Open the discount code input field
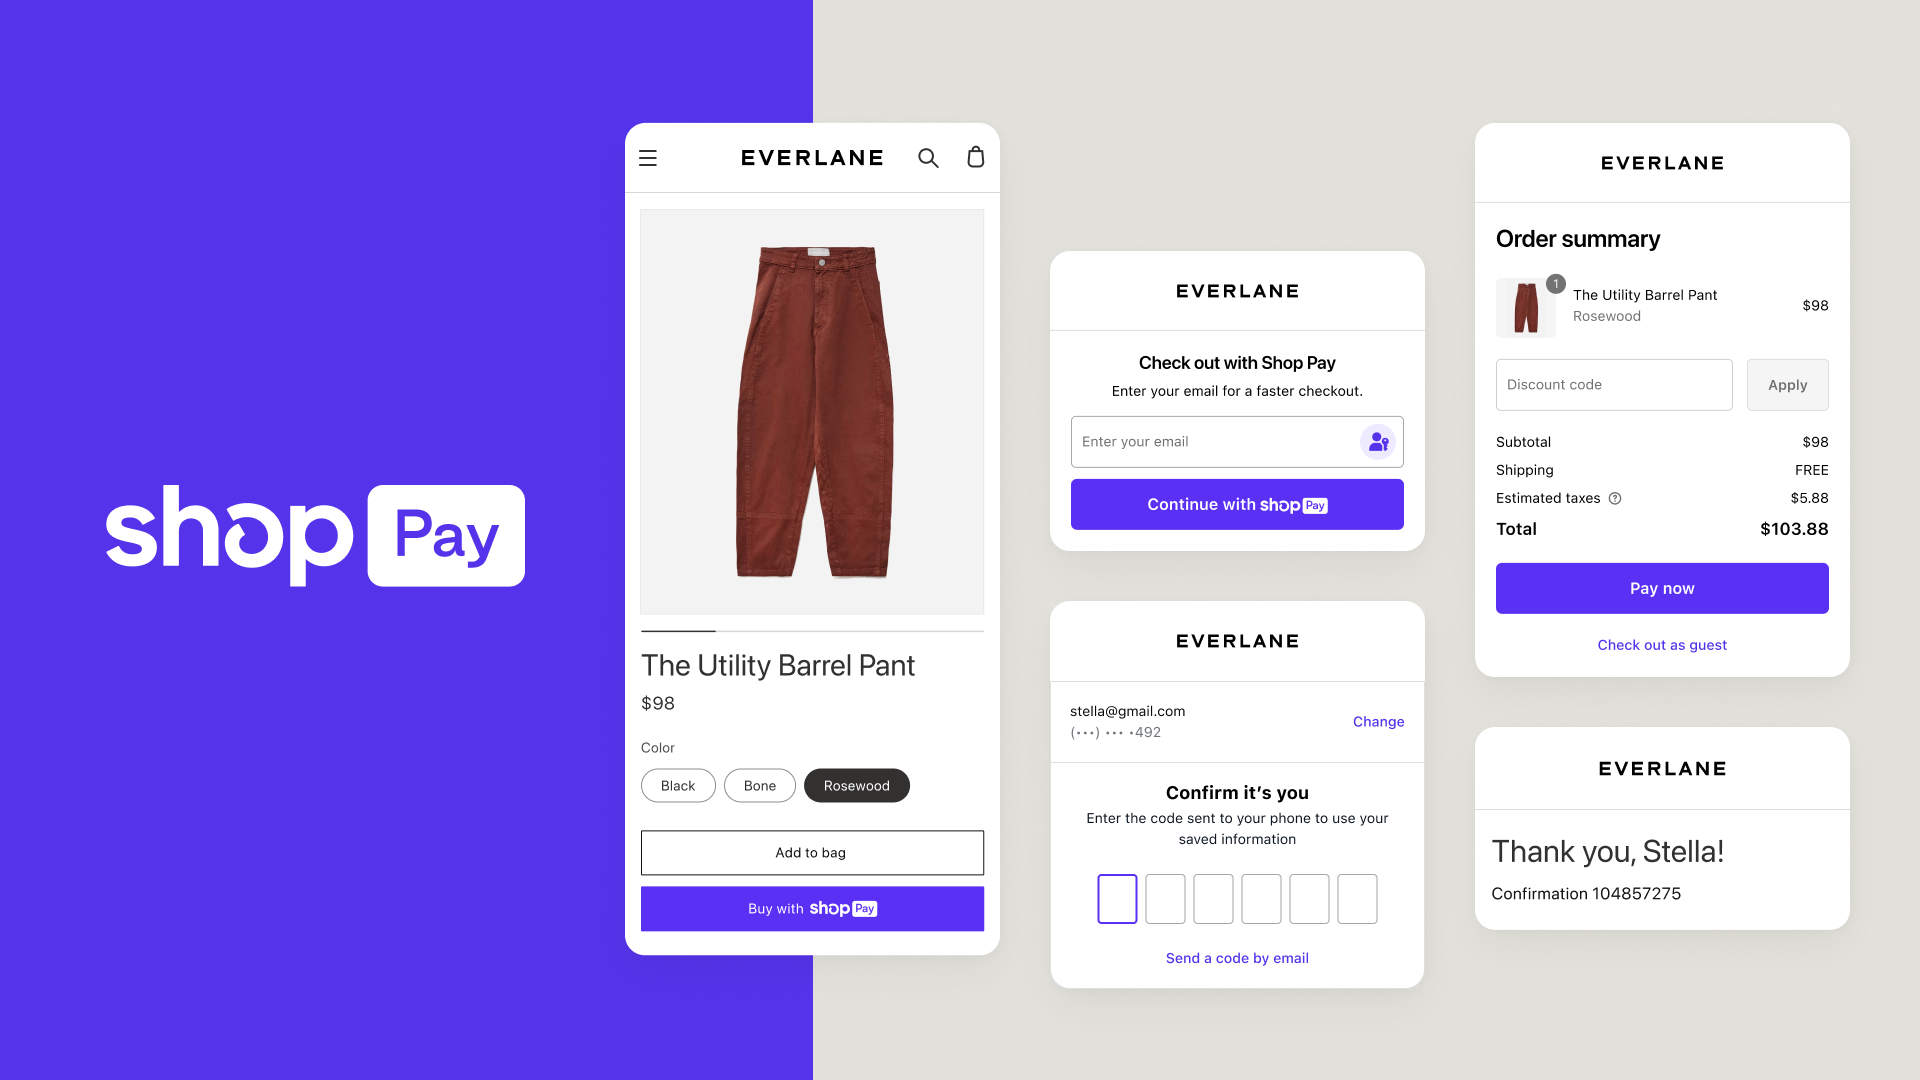This screenshot has width=1920, height=1080. click(x=1611, y=384)
